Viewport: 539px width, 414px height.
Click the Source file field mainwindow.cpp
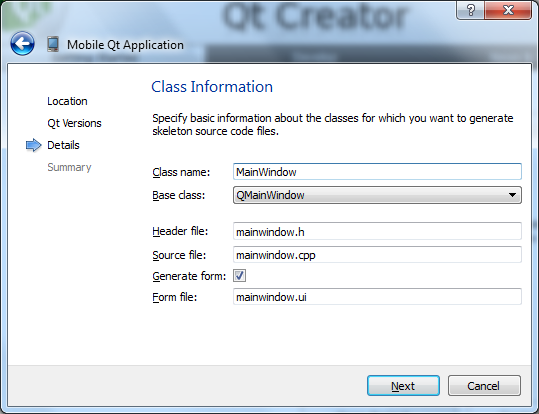(x=377, y=255)
